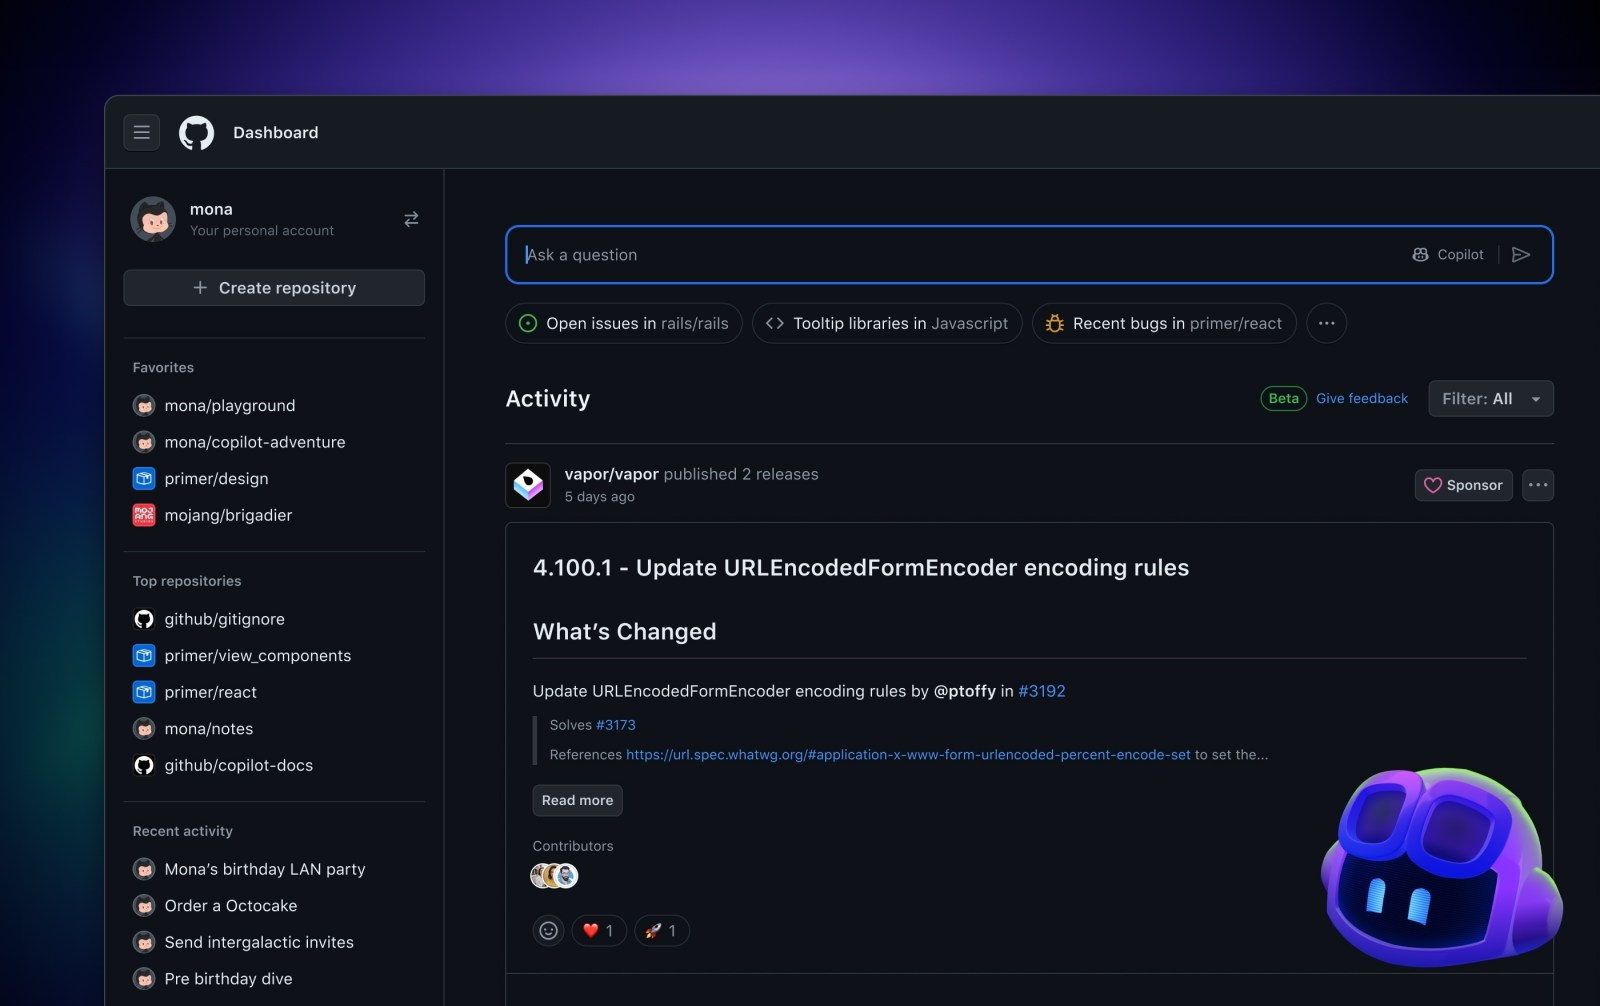This screenshot has height=1006, width=1600.
Task: Click the primer/react cube icon in sidebar
Action: 144,692
